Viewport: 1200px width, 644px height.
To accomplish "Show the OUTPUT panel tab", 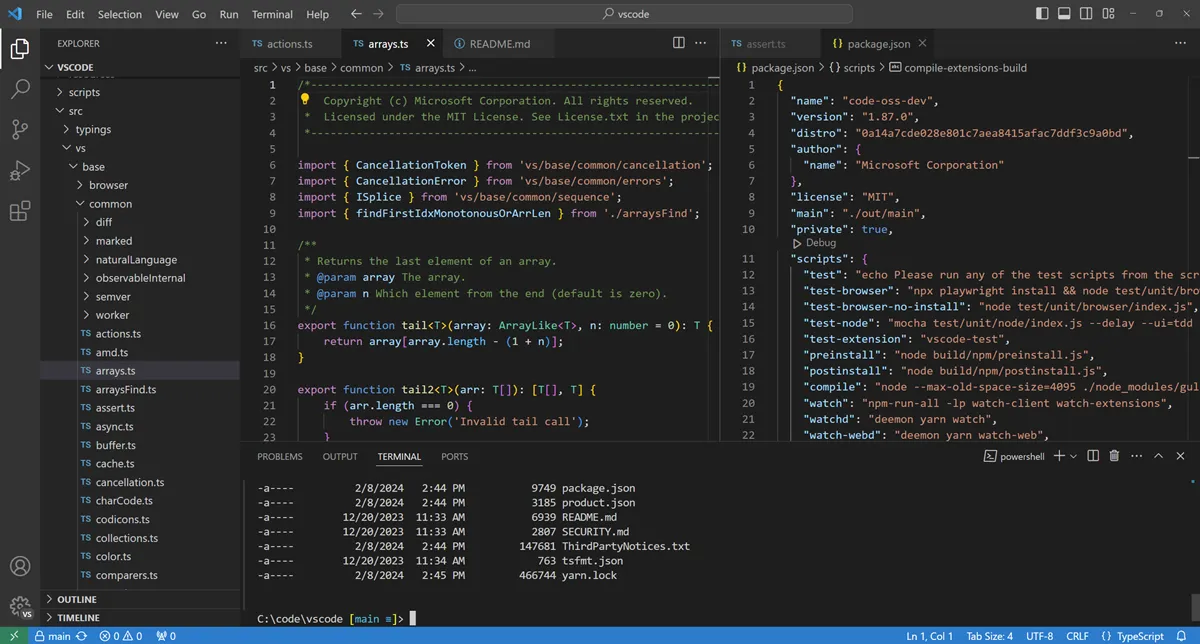I will pyautogui.click(x=340, y=456).
